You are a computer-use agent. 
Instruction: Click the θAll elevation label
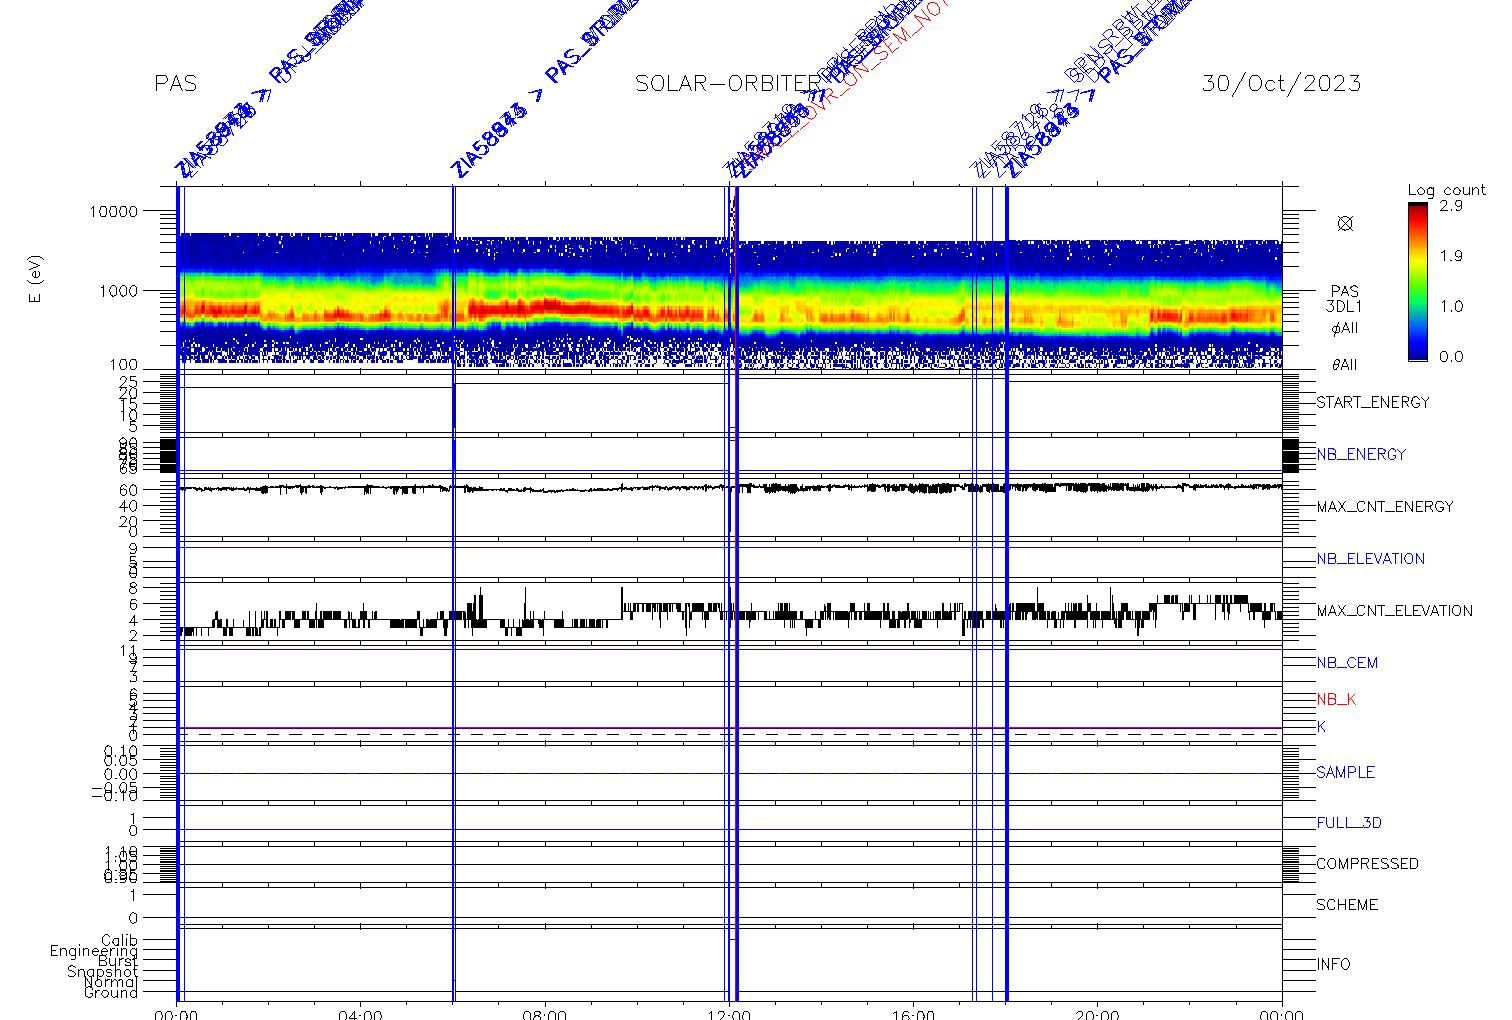[x=1345, y=365]
